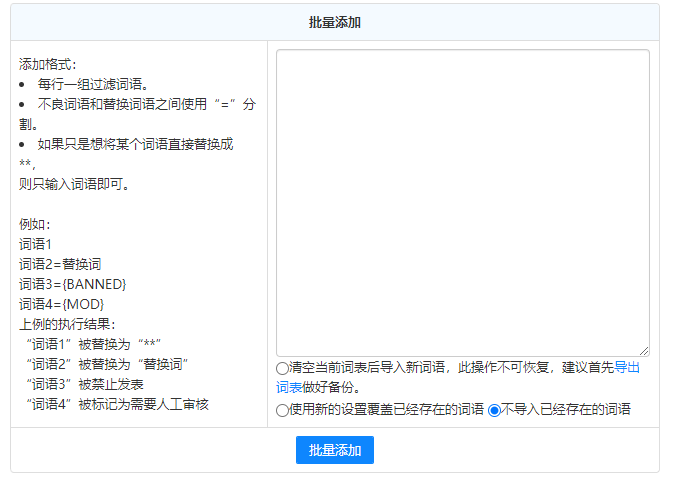Choose the "使用新的设置覆盖已经存在的词语" radio button

point(283,410)
